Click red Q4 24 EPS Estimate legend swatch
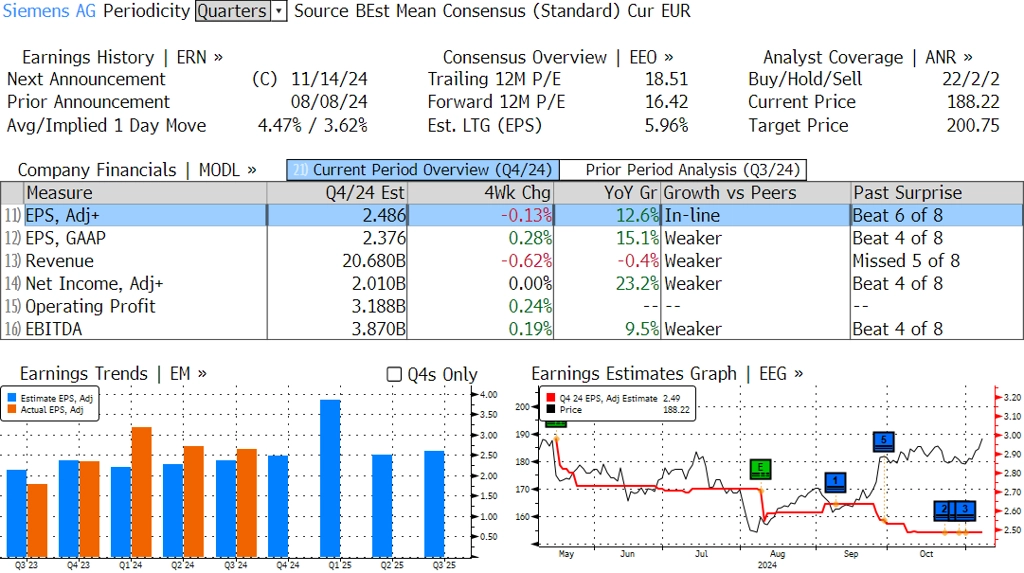The height and width of the screenshot is (573, 1024). [551, 398]
